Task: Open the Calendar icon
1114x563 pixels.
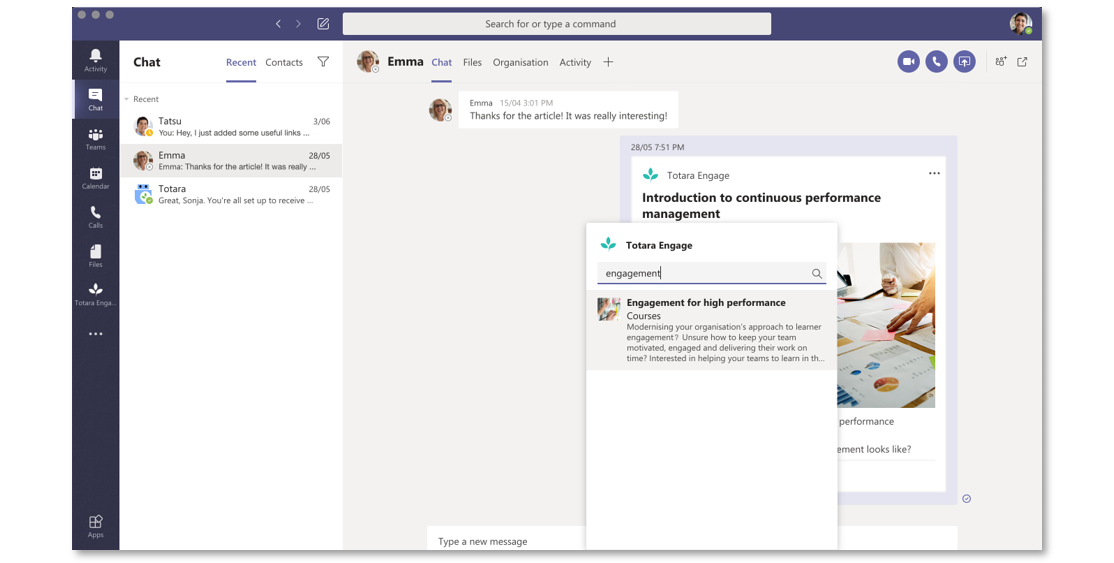Action: coord(95,178)
